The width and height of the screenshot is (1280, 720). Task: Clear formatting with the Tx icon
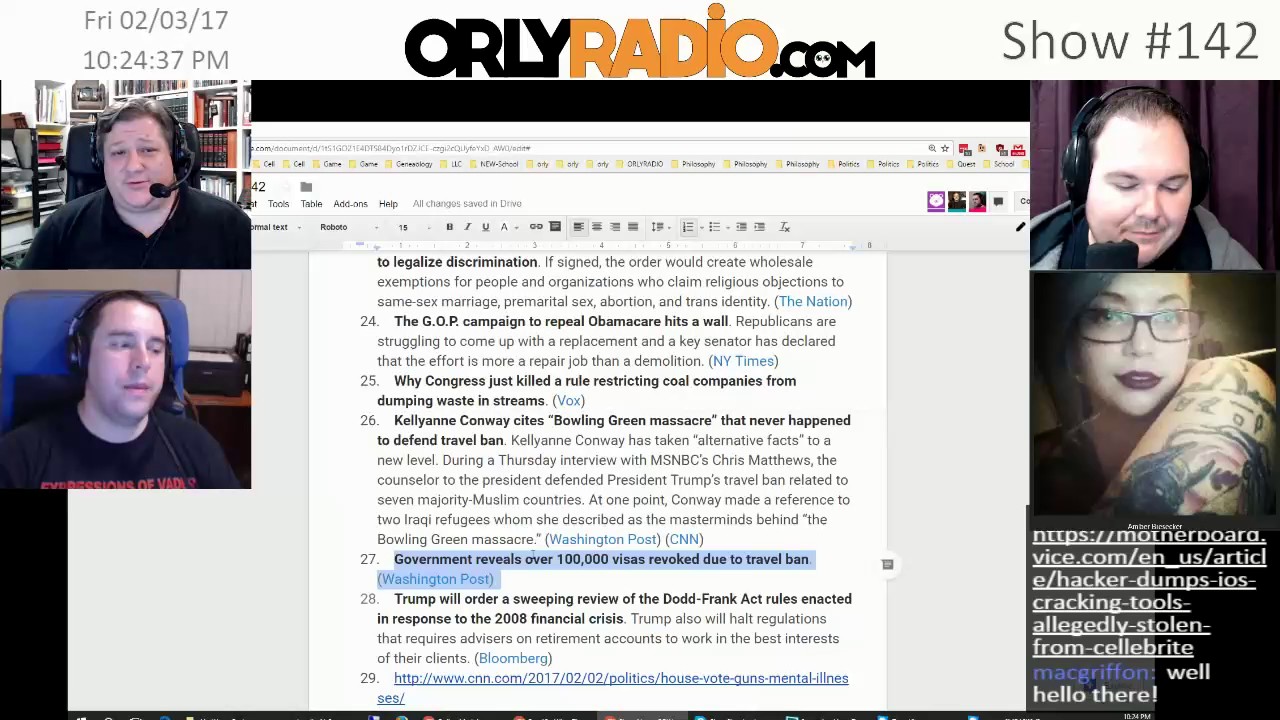(785, 227)
